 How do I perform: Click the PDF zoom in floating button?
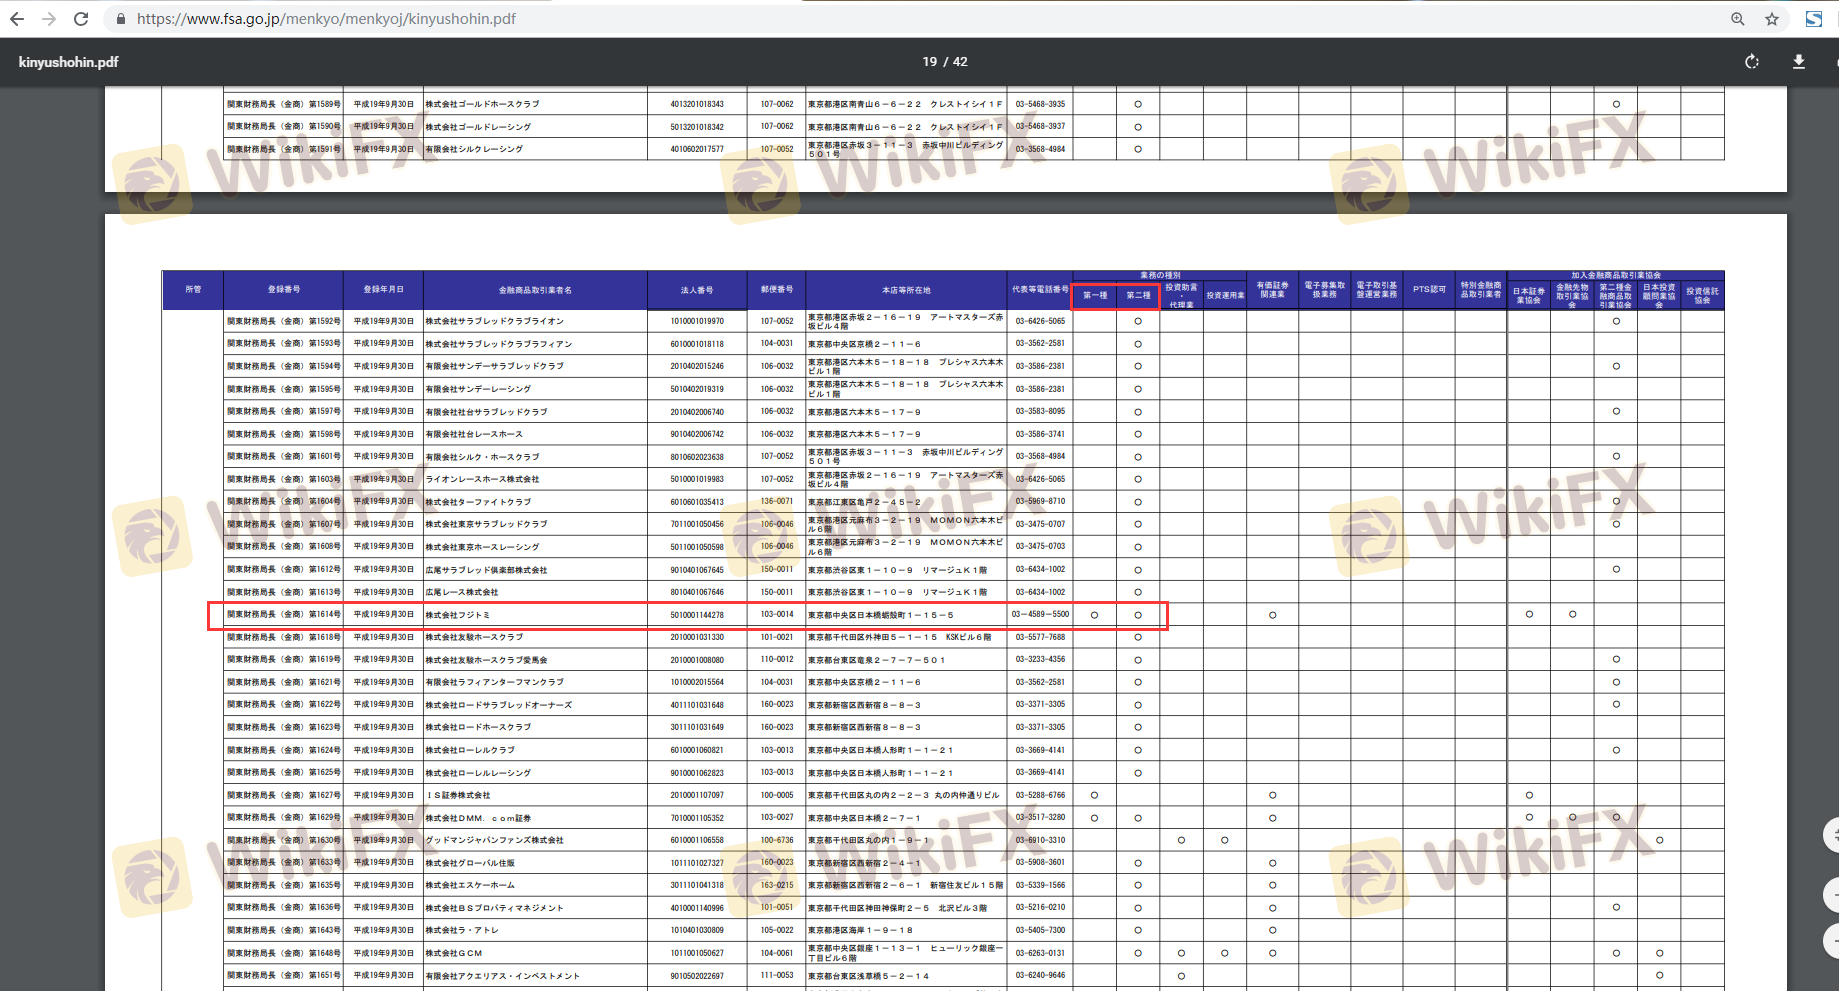click(1832, 893)
